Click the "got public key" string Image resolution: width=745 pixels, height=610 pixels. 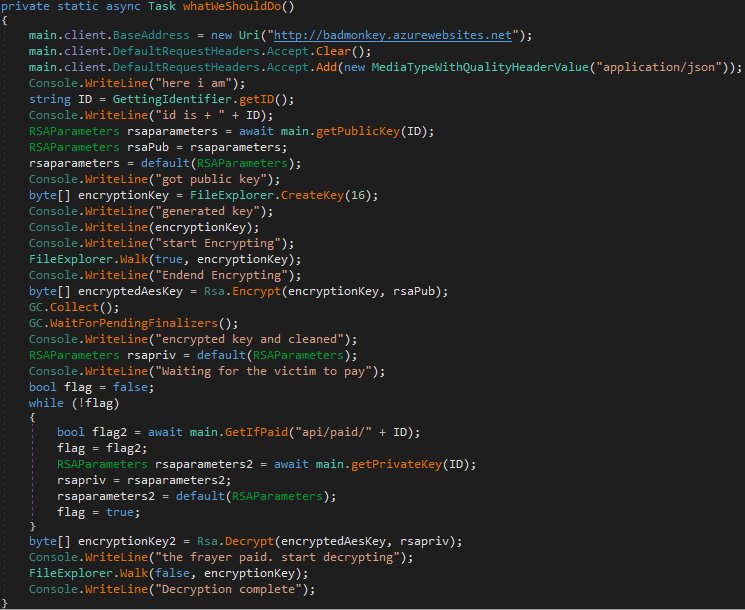(210, 179)
